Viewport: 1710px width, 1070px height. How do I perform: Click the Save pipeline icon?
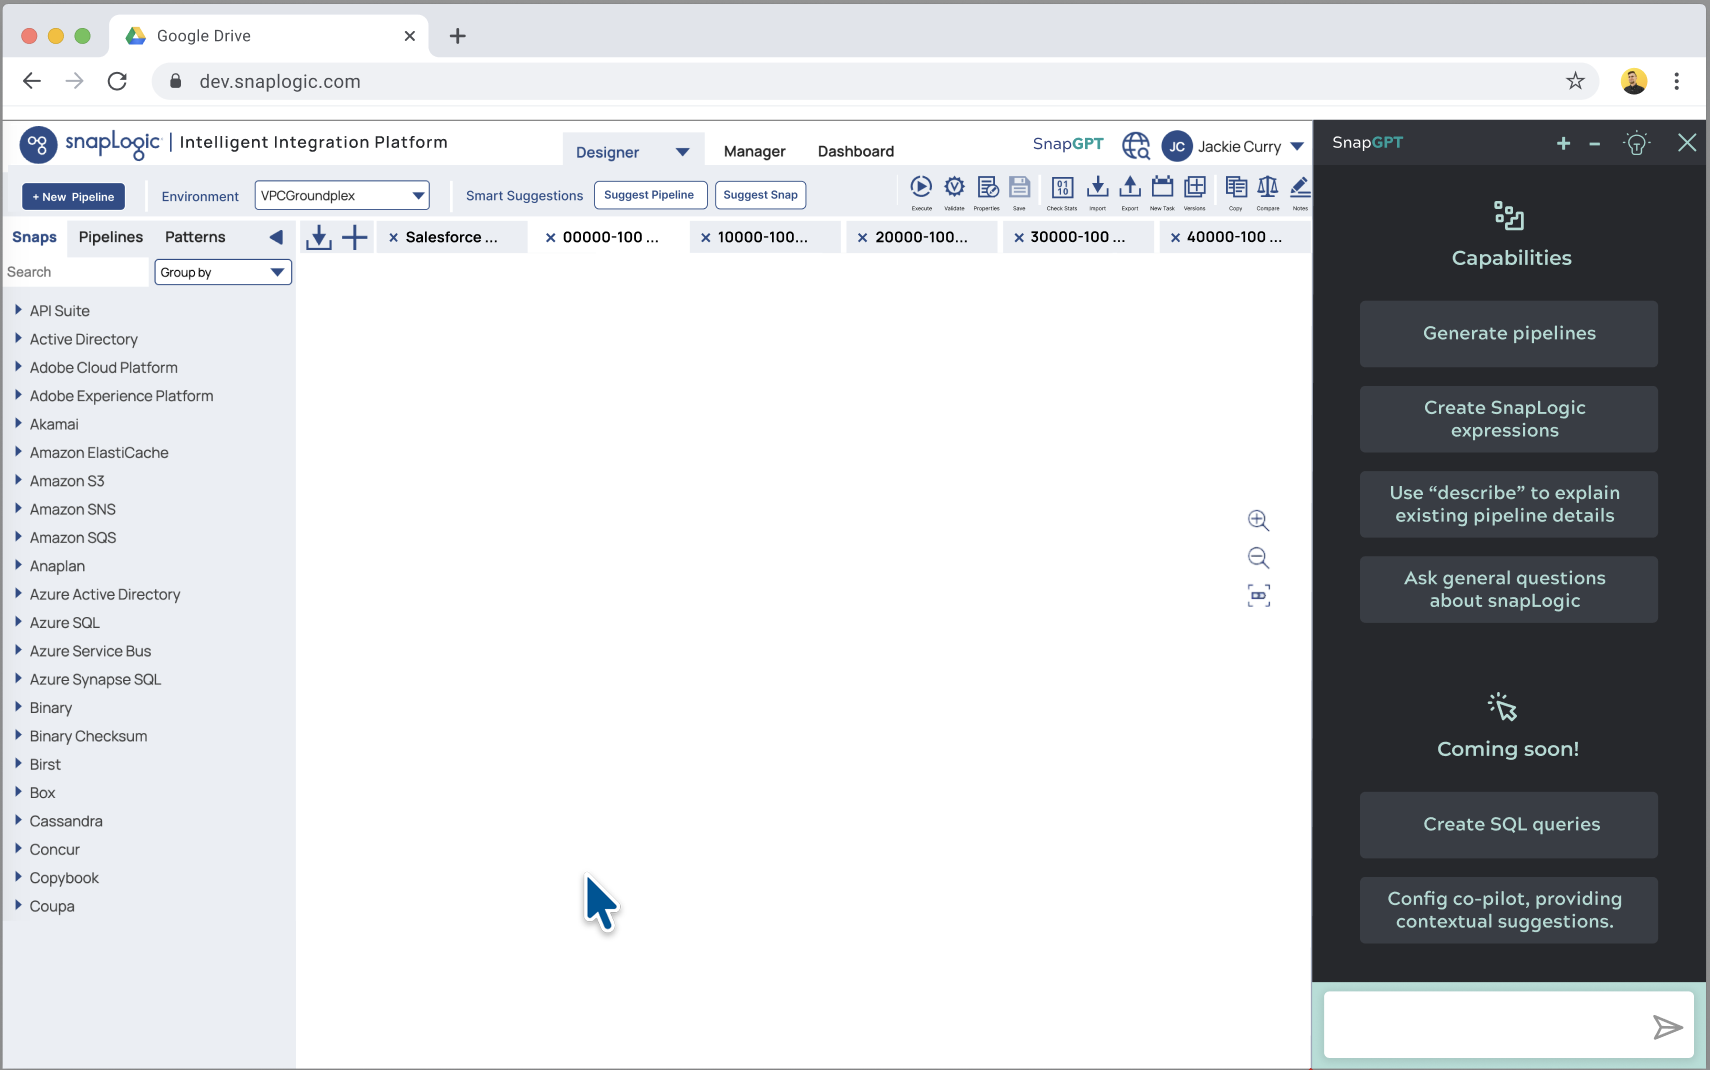[1019, 187]
